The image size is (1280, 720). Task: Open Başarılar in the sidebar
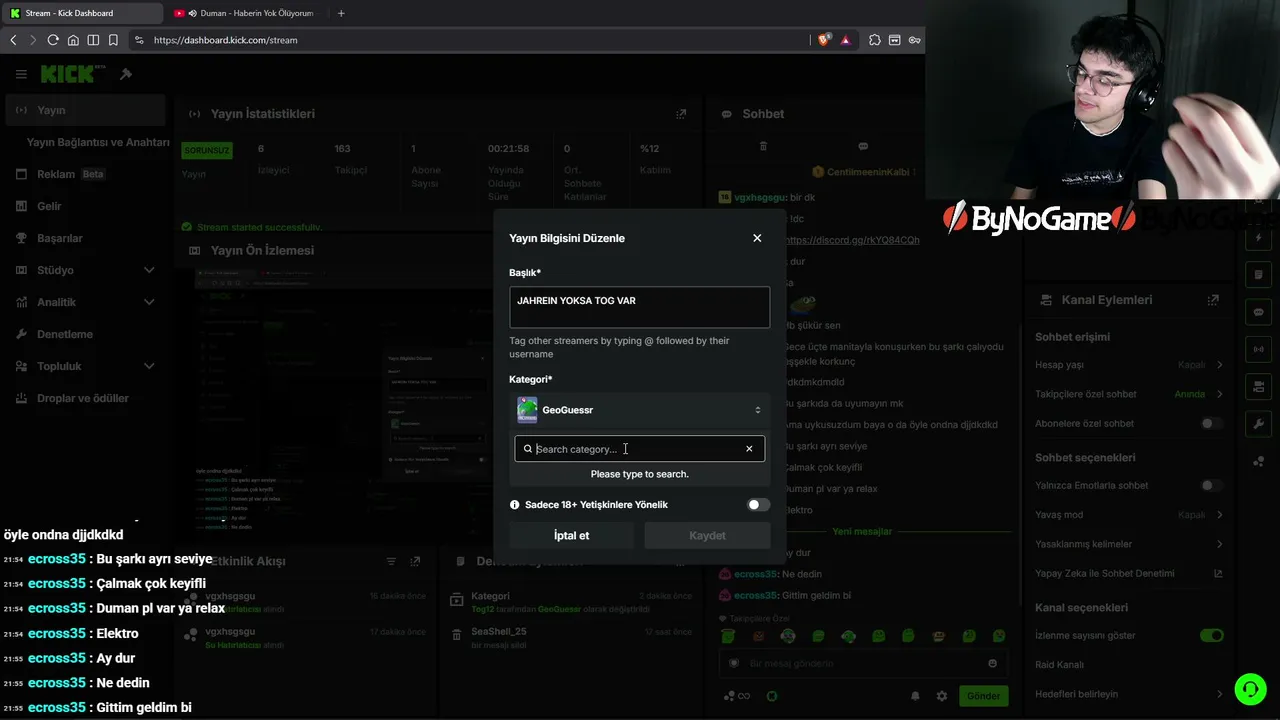(x=85, y=238)
